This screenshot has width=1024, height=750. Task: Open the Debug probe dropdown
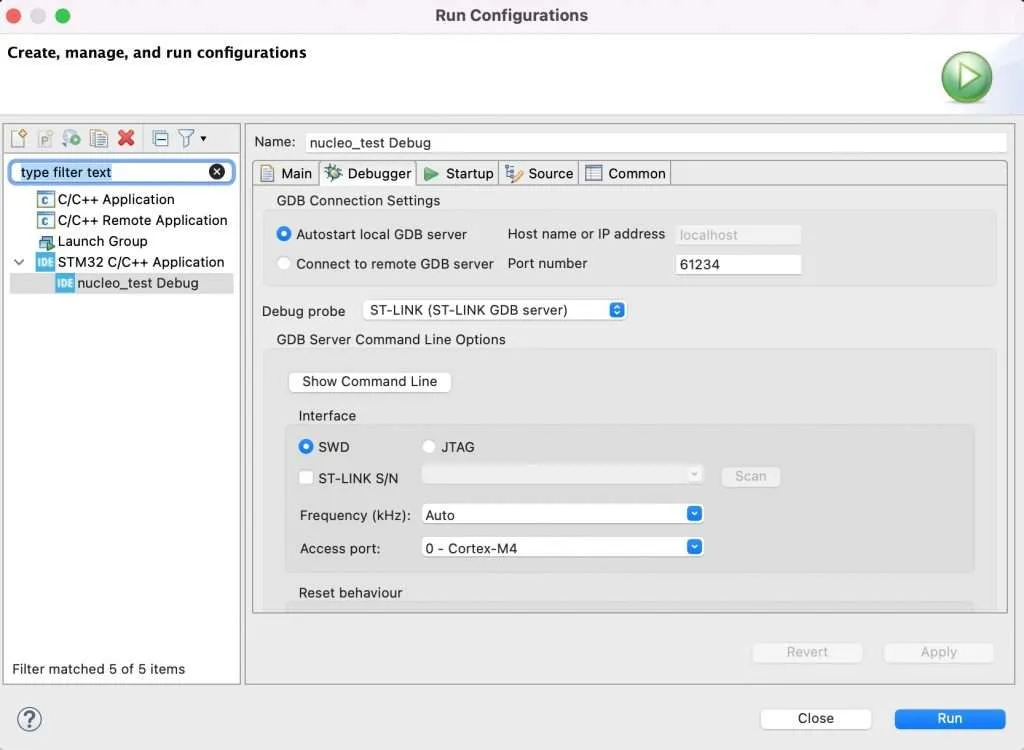pyautogui.click(x=617, y=310)
